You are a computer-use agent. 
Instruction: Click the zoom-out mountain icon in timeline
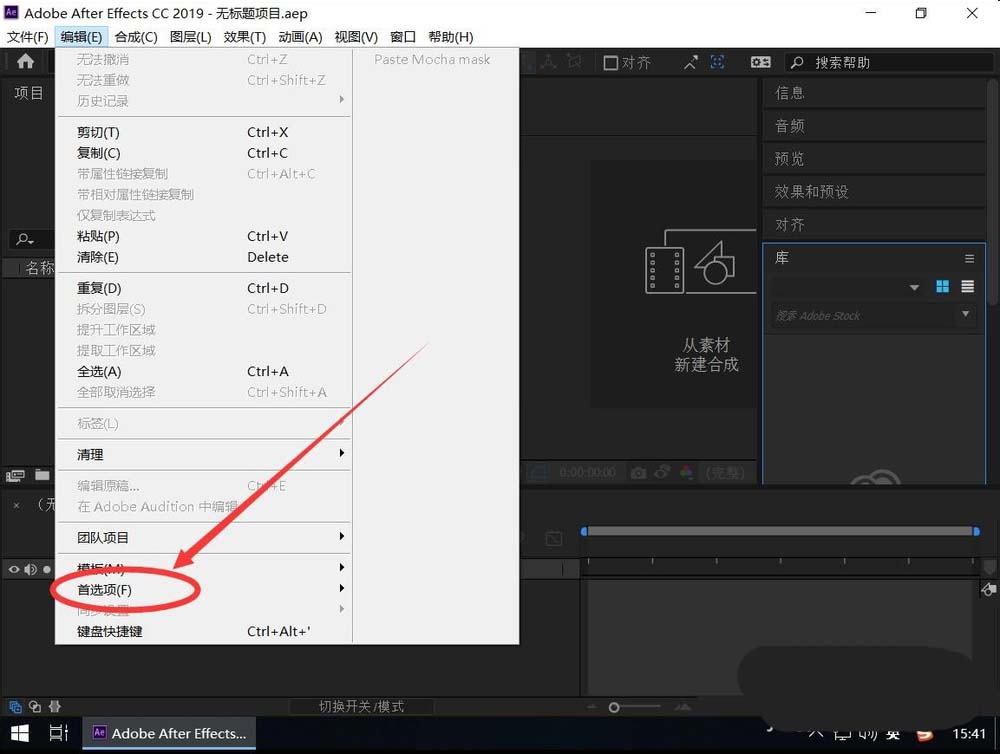click(592, 707)
